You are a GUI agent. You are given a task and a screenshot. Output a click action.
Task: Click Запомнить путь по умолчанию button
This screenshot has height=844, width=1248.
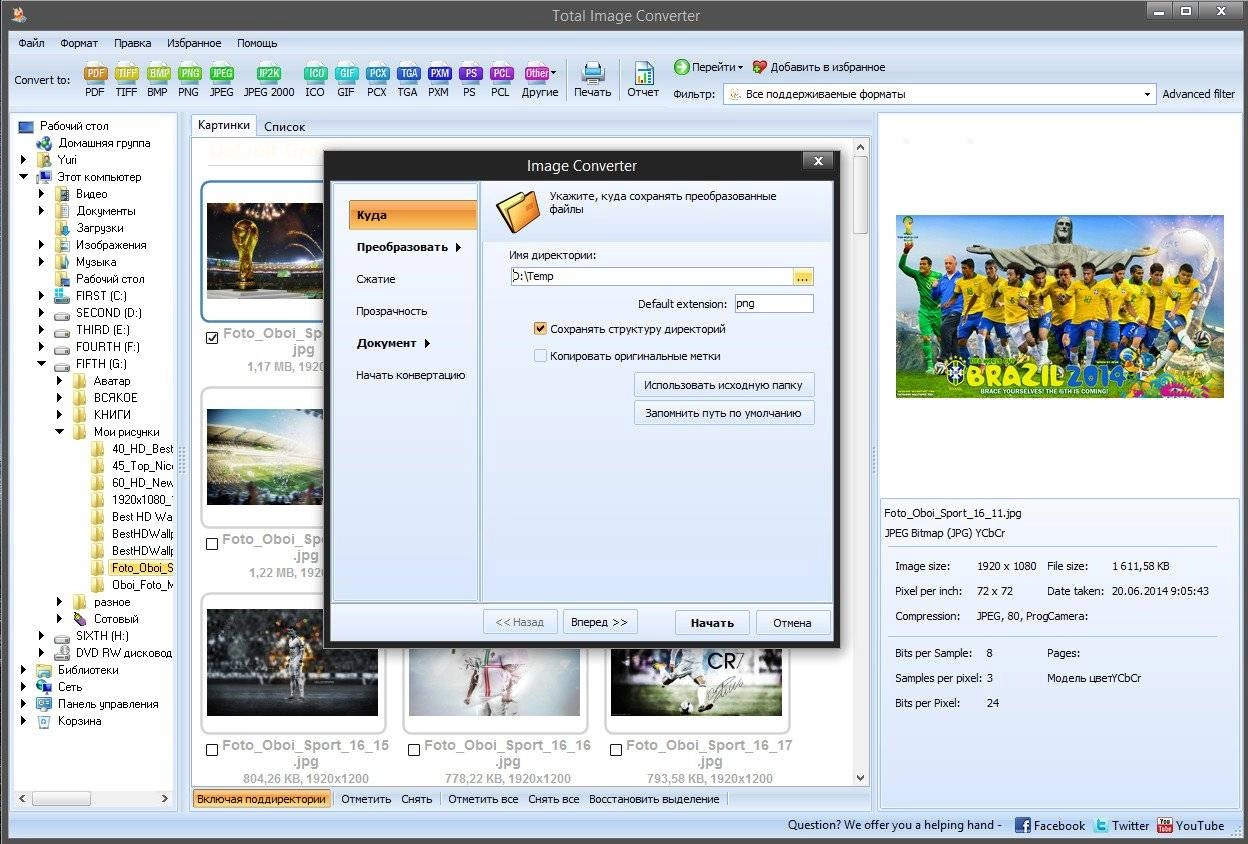click(x=724, y=412)
